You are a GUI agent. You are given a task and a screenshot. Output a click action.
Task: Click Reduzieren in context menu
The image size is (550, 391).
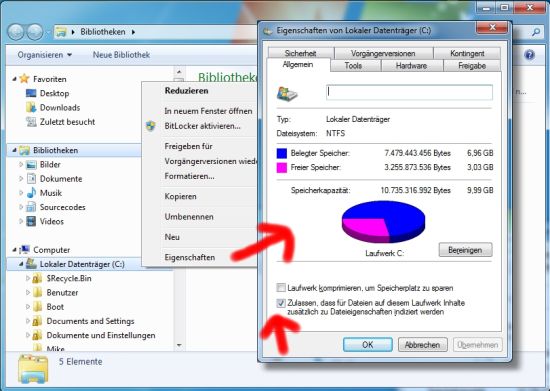pos(187,90)
